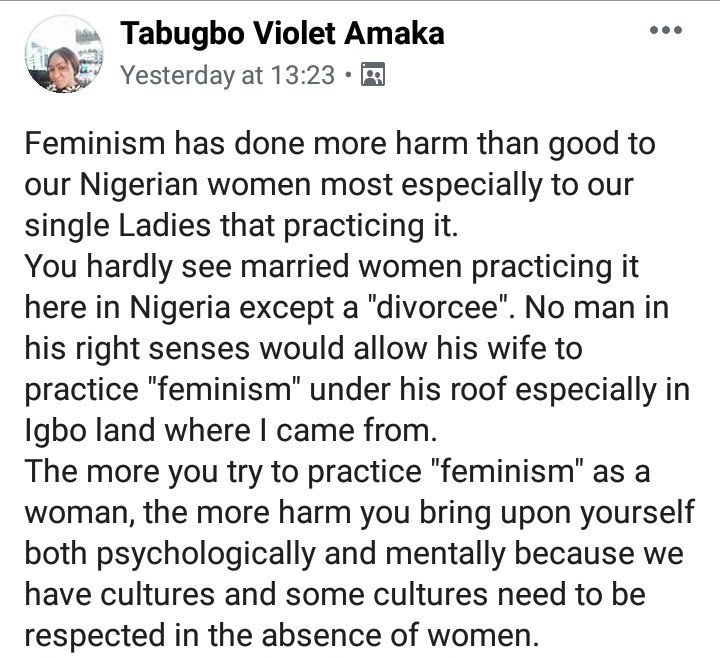Open Tabugbo Violet Amaka's profile picture
This screenshot has height=658, width=720.
point(64,54)
